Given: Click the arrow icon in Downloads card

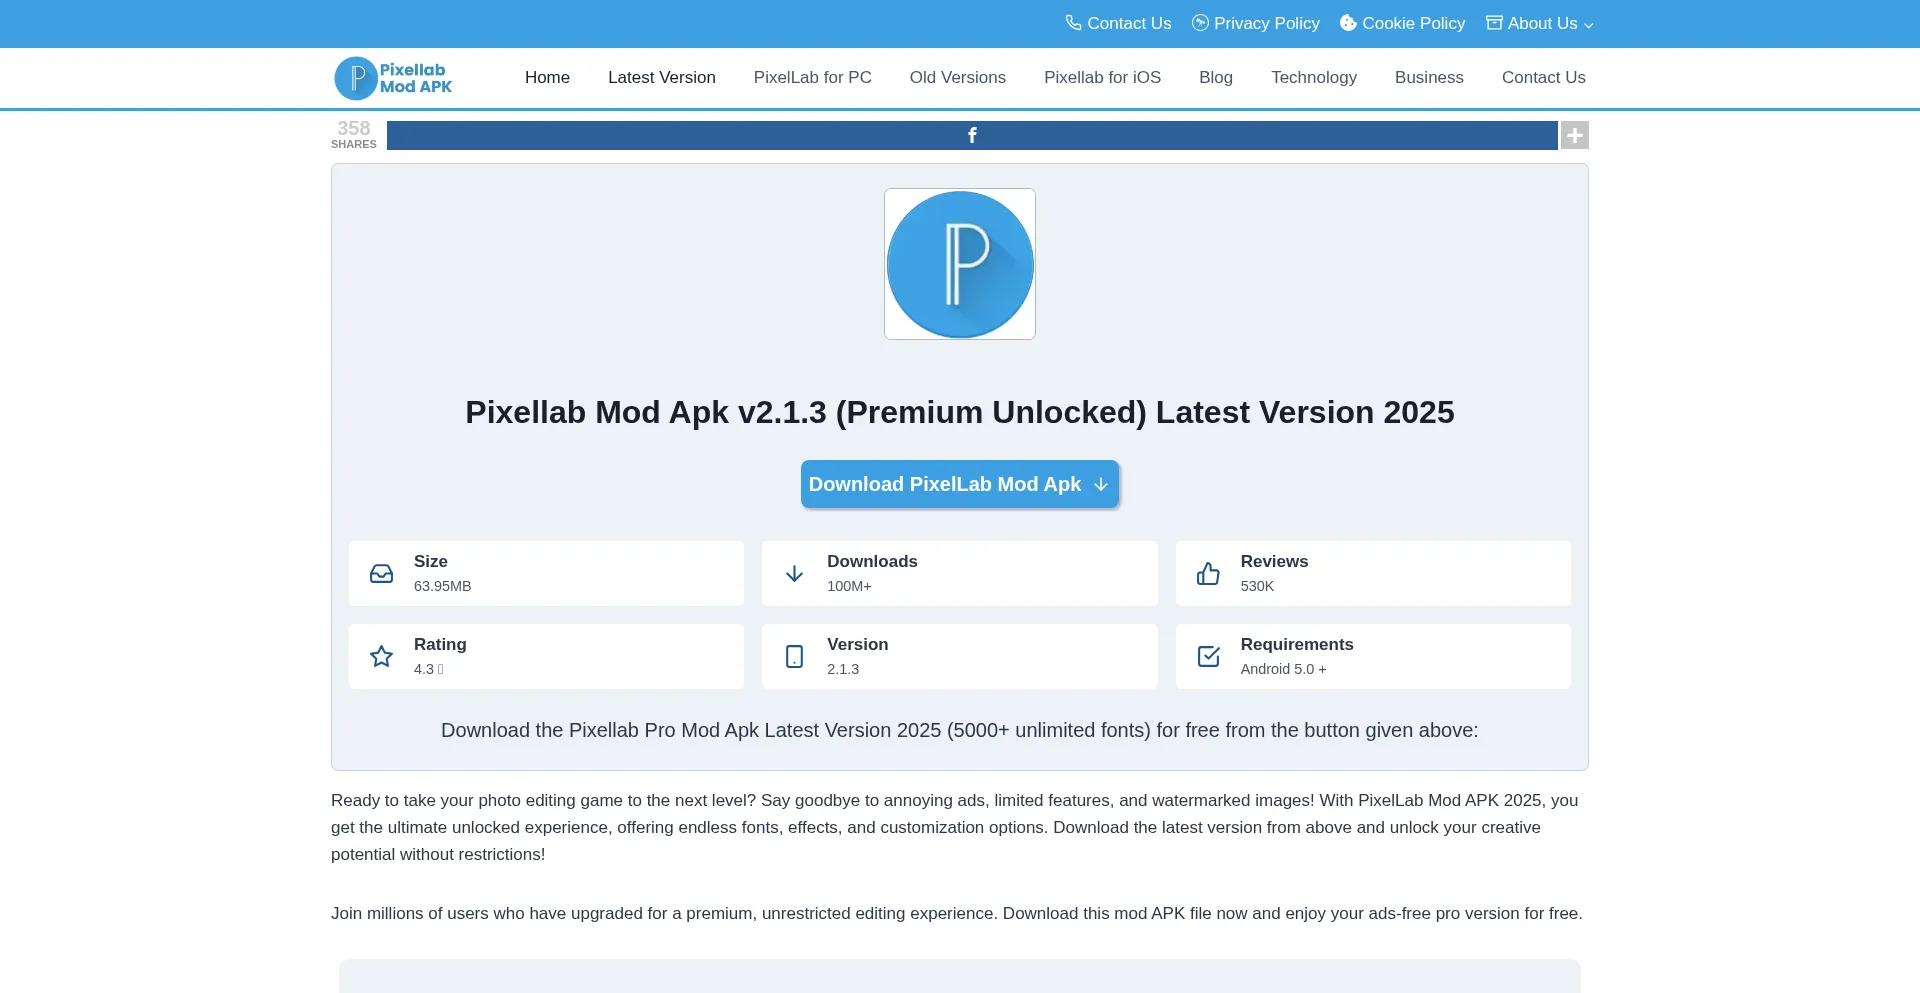Looking at the screenshot, I should click(794, 573).
